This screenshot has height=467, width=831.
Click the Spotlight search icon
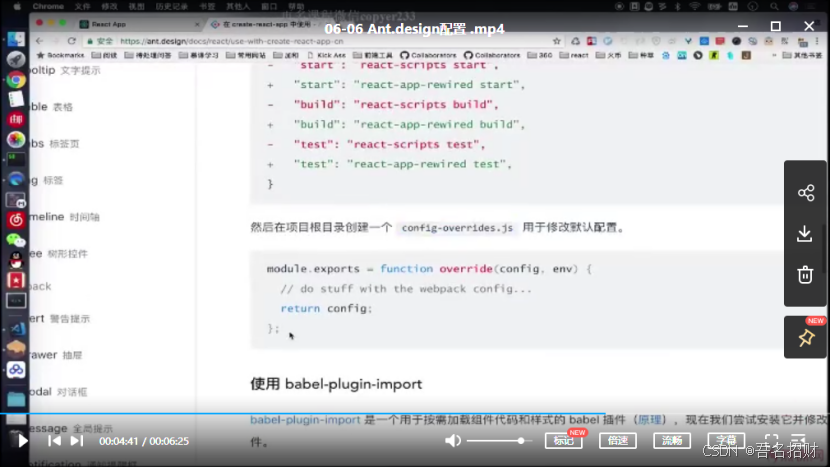(775, 6)
